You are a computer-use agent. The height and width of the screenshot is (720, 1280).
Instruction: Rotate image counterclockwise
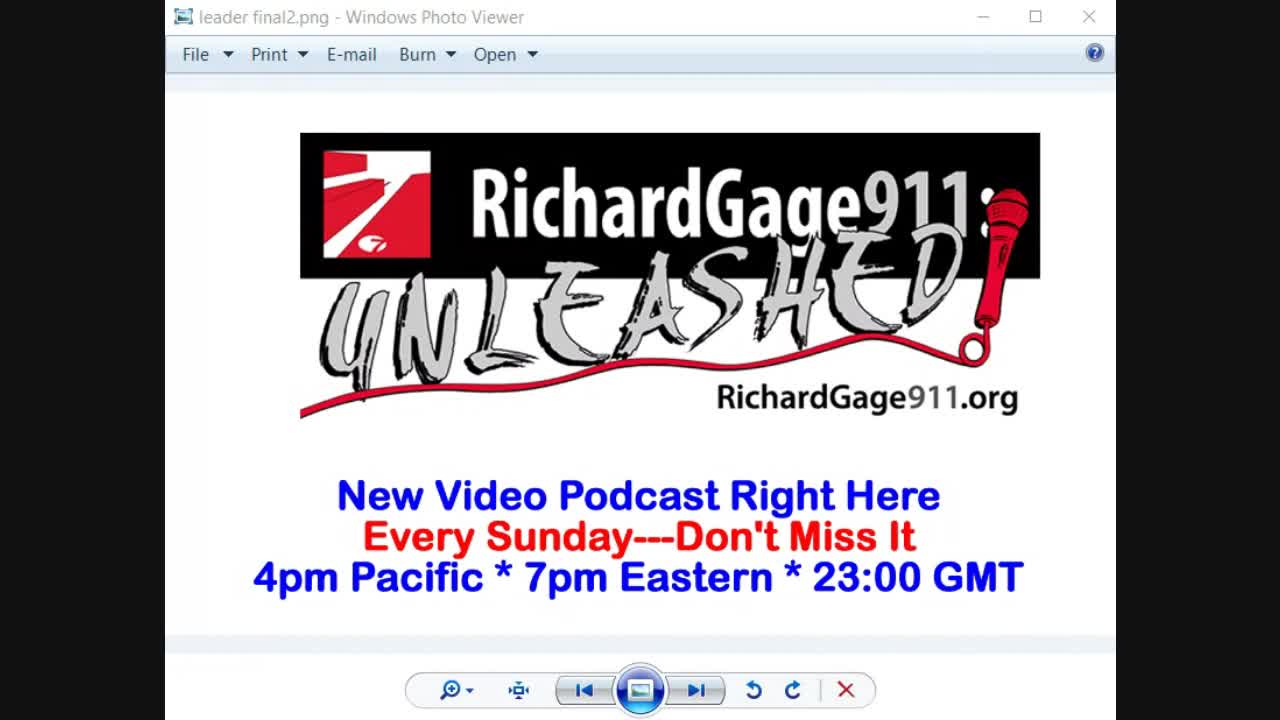click(x=754, y=690)
